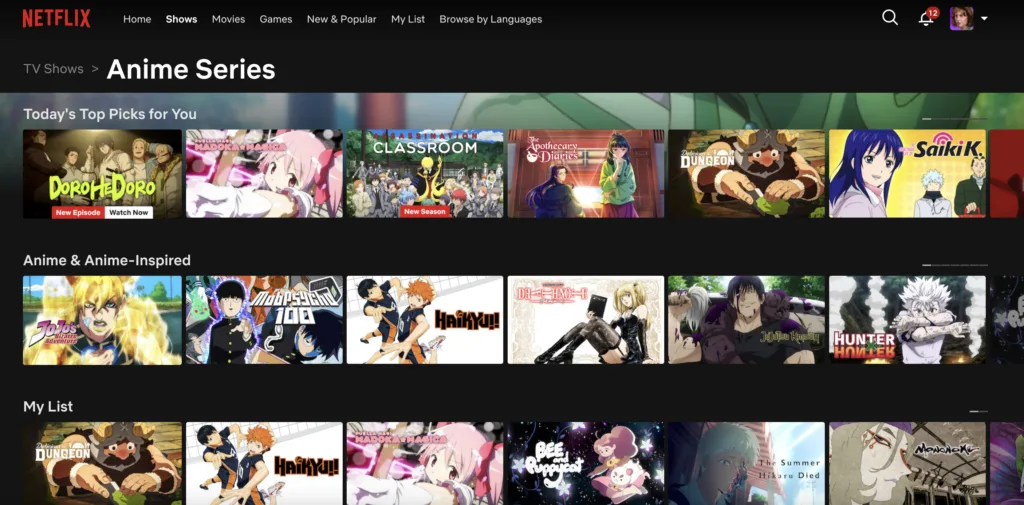The image size is (1024, 505).
Task: Open Browse by Languages
Action: [x=490, y=19]
